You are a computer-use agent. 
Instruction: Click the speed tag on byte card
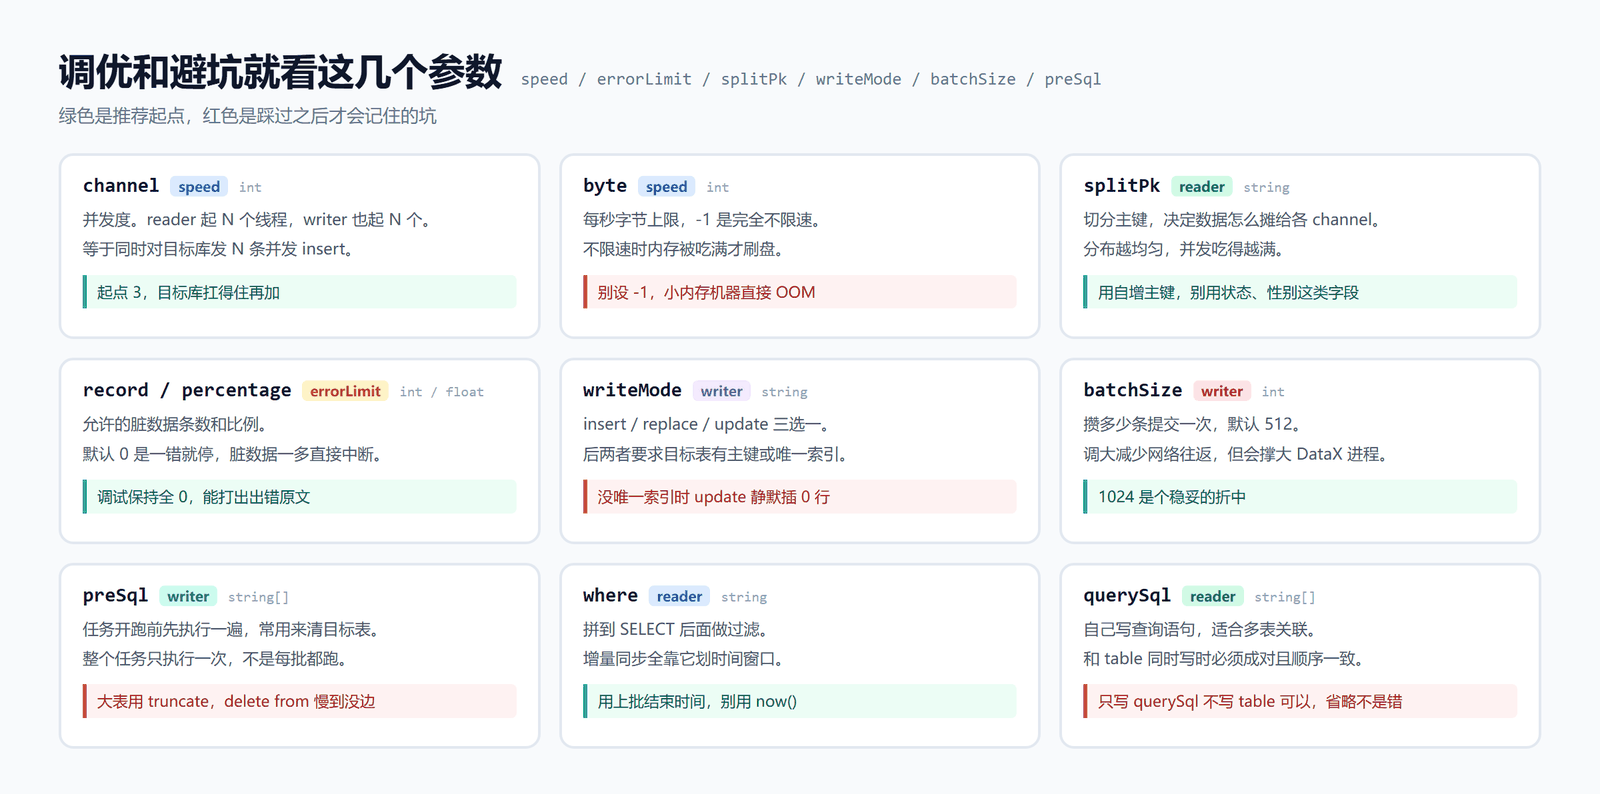click(666, 187)
